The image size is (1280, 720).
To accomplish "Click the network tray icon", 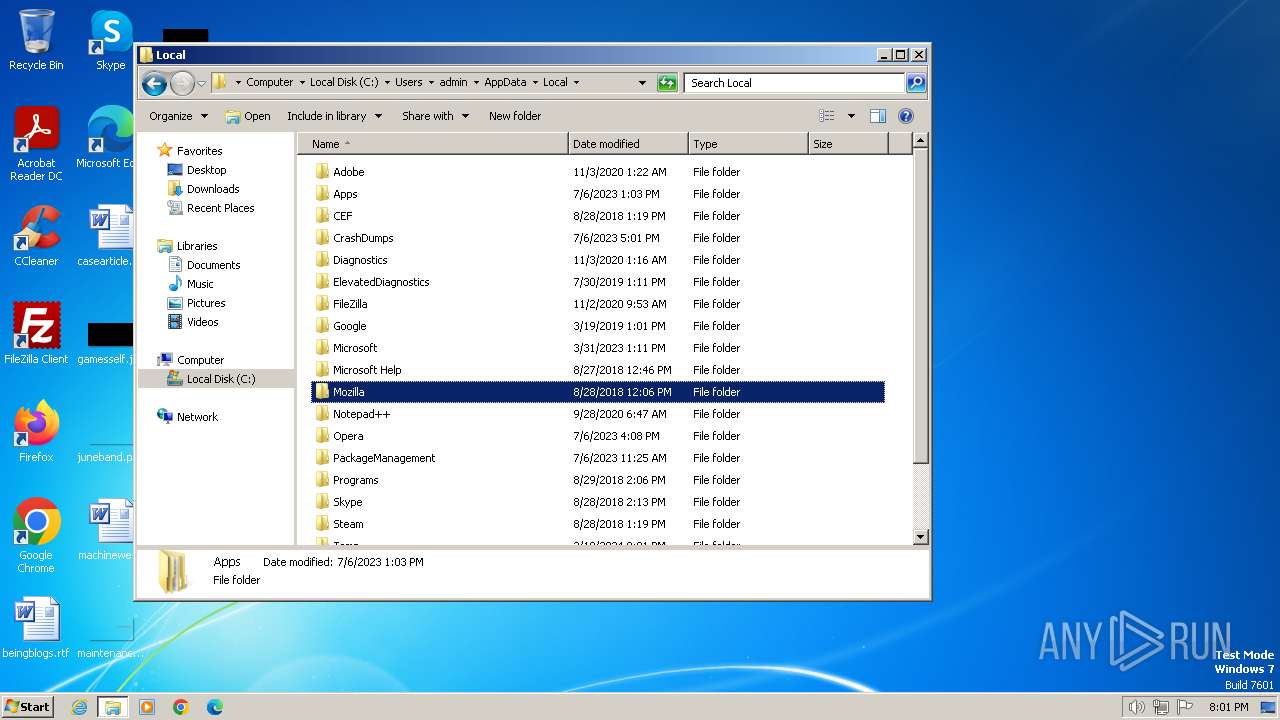I will [1160, 707].
